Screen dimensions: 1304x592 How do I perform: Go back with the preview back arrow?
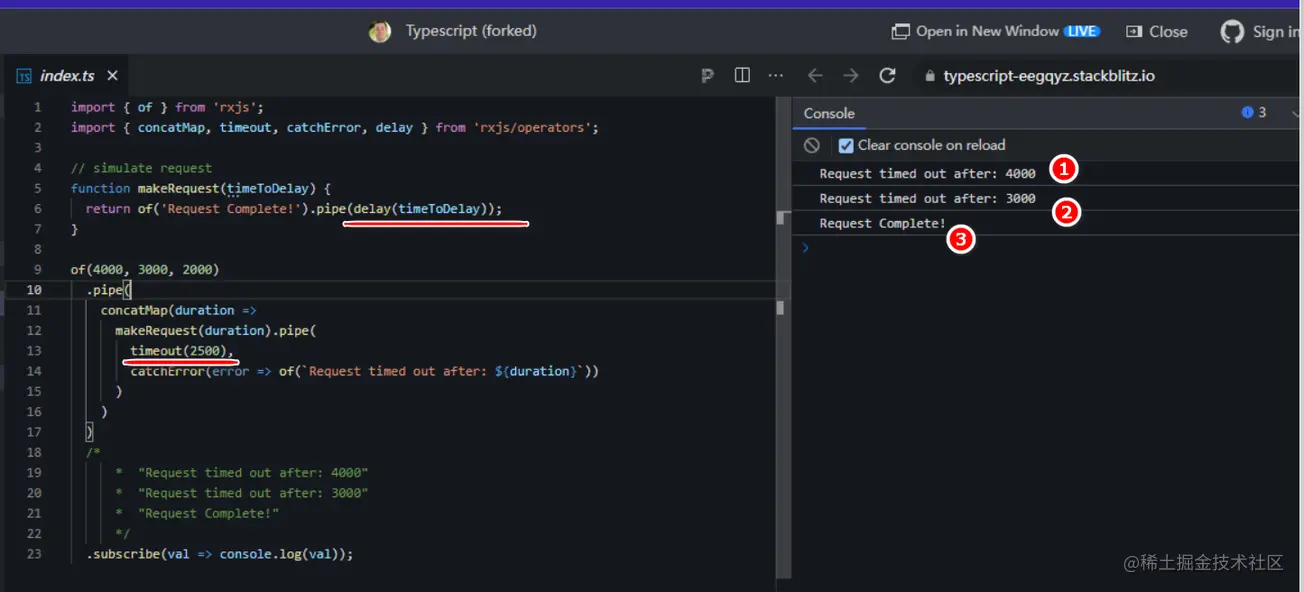click(x=815, y=76)
